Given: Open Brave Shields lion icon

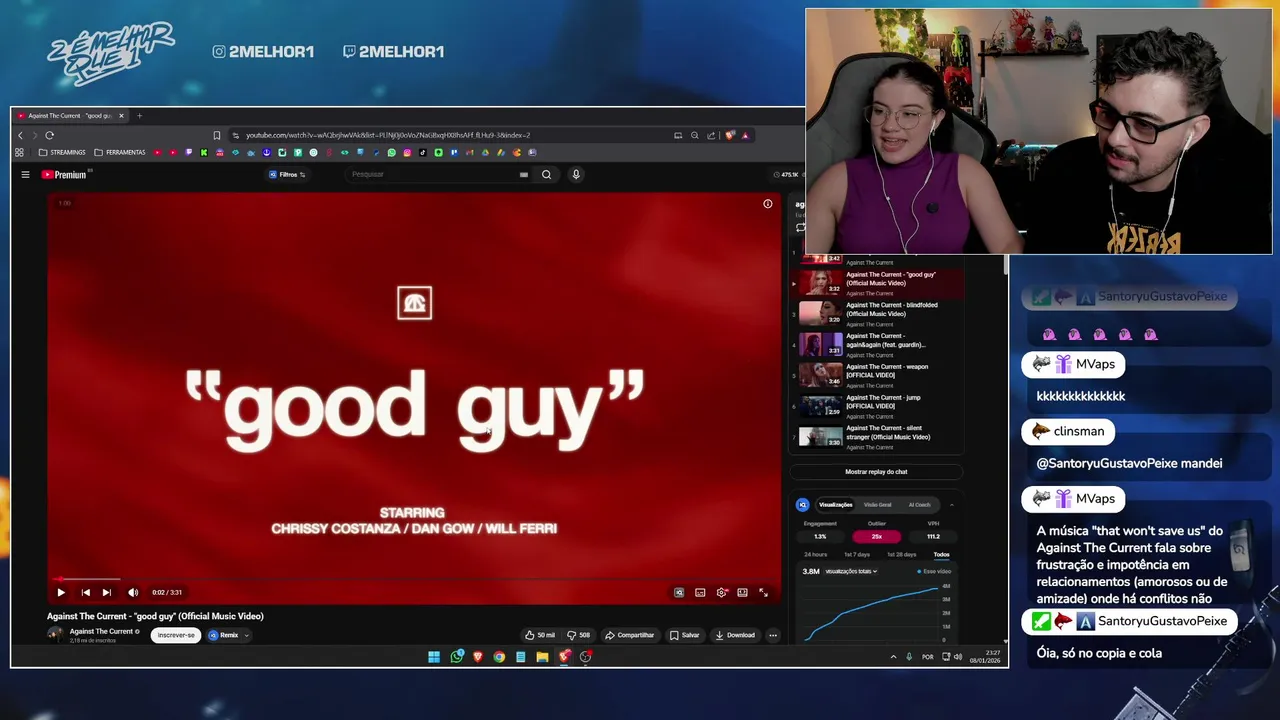Looking at the screenshot, I should click(x=730, y=135).
